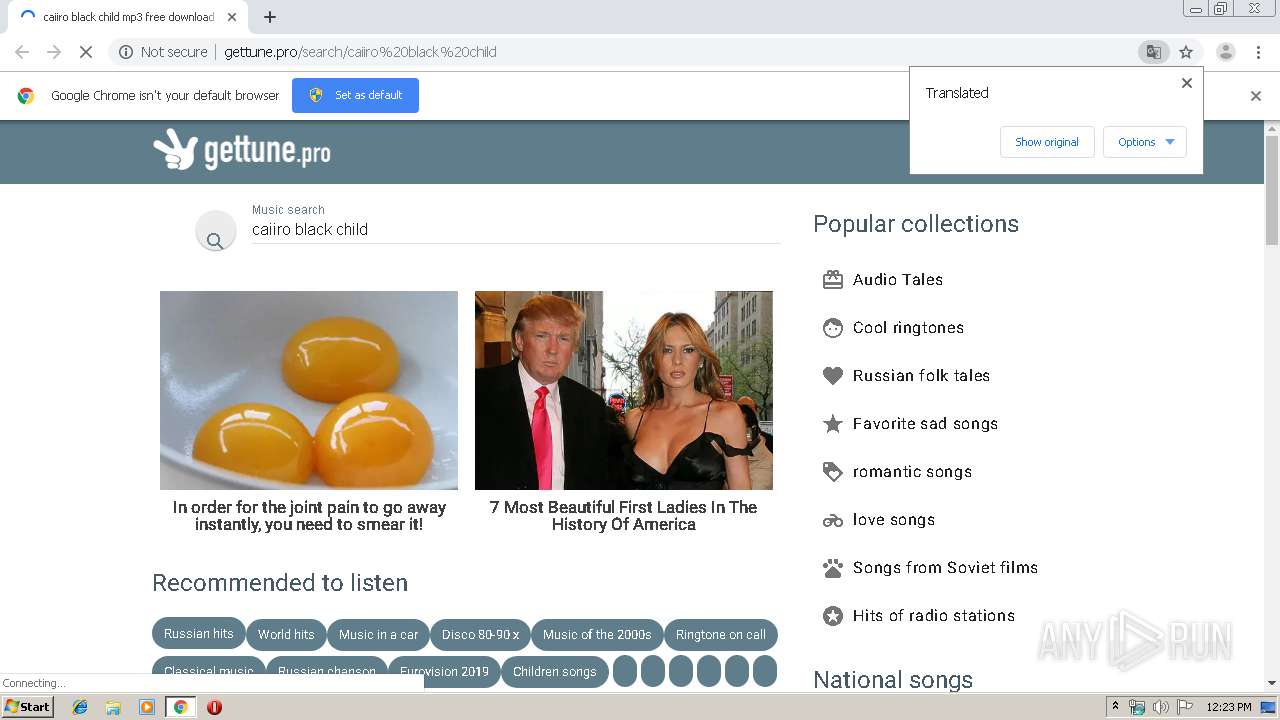Choose the Eurovision 2019 chip
1280x720 pixels.
click(444, 672)
